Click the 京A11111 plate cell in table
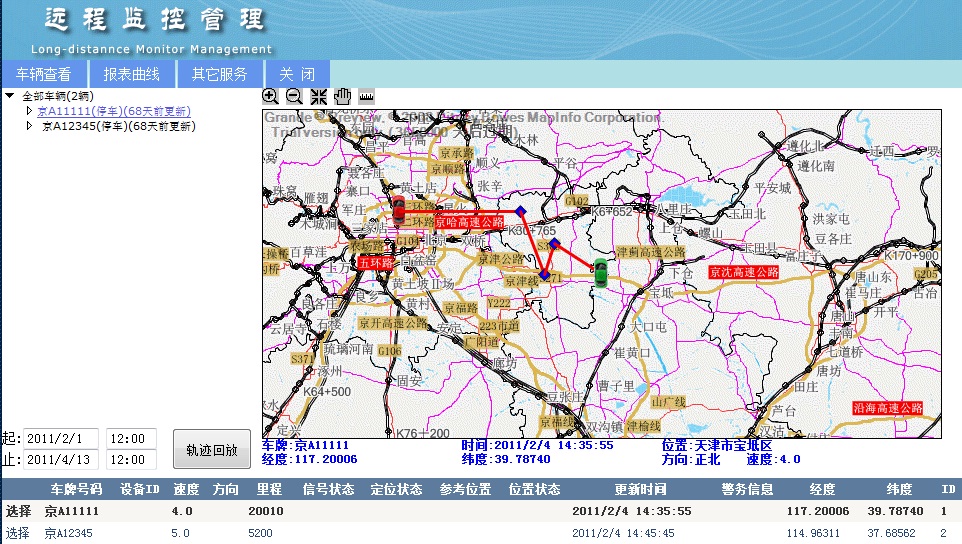 pos(71,511)
